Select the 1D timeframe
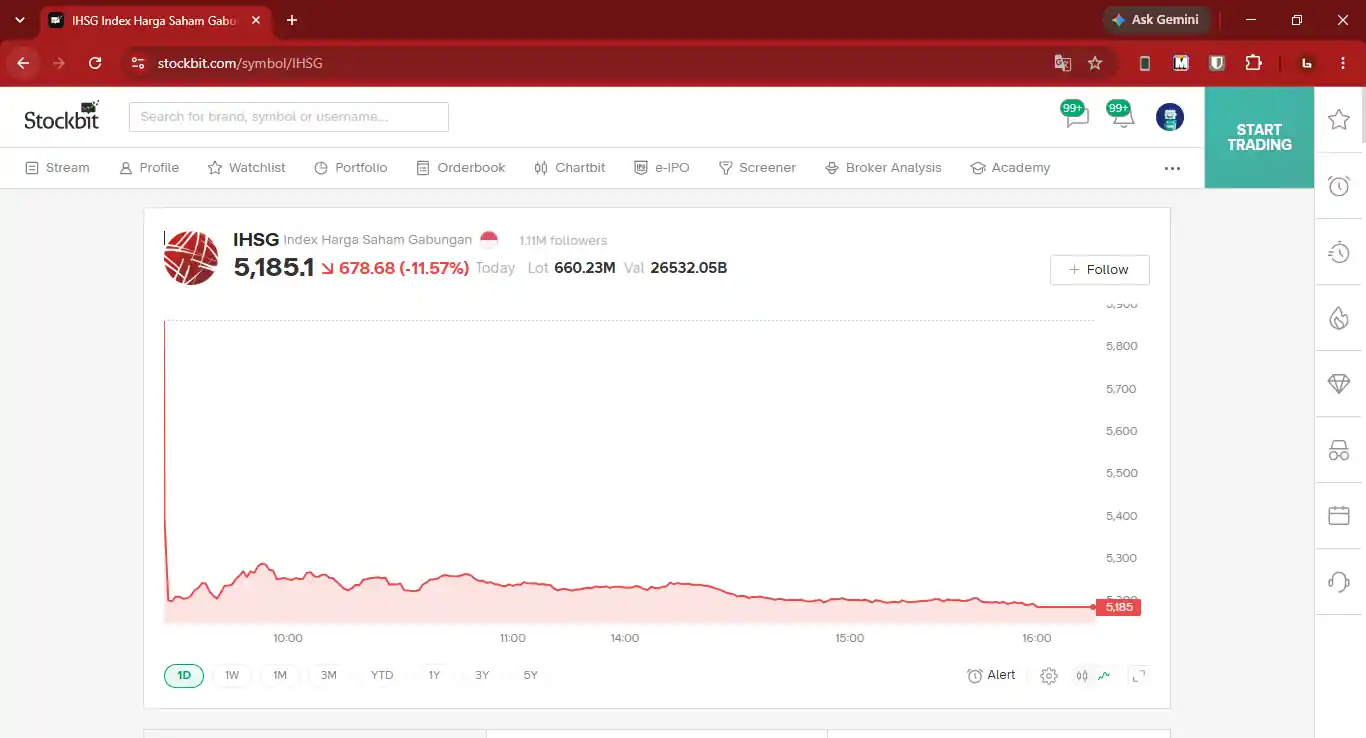Viewport: 1366px width, 738px height. click(184, 675)
